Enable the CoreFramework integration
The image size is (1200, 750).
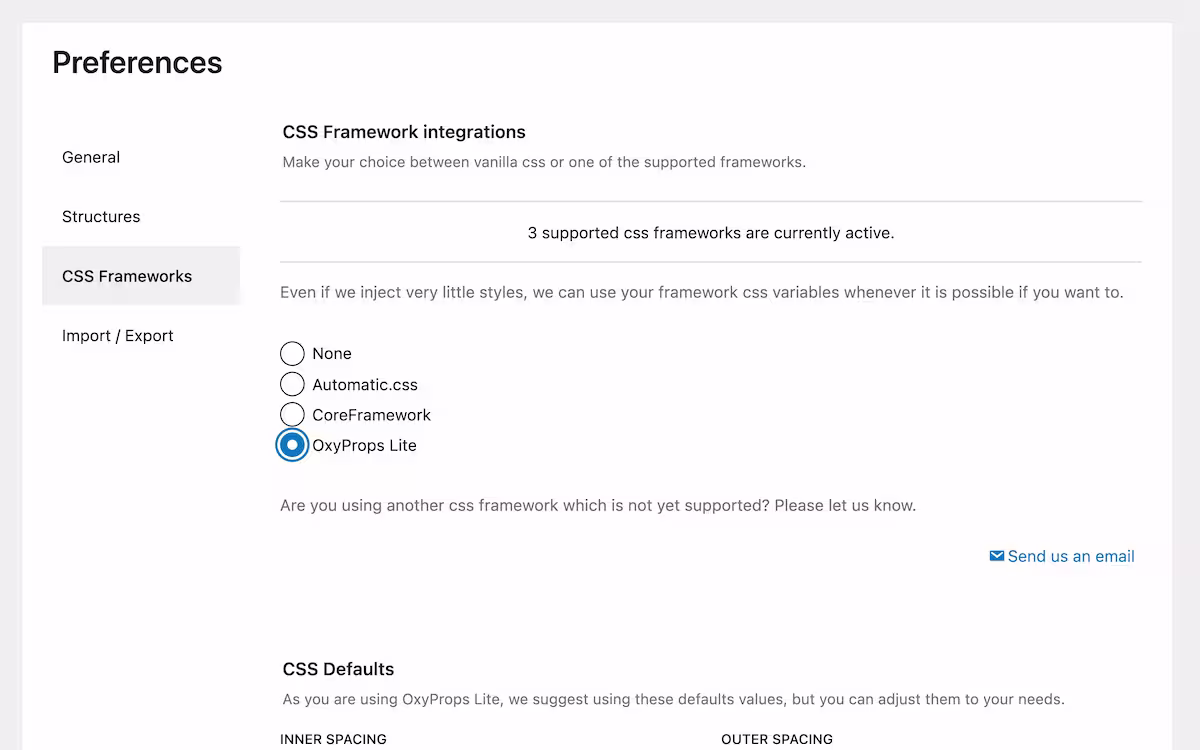[292, 414]
